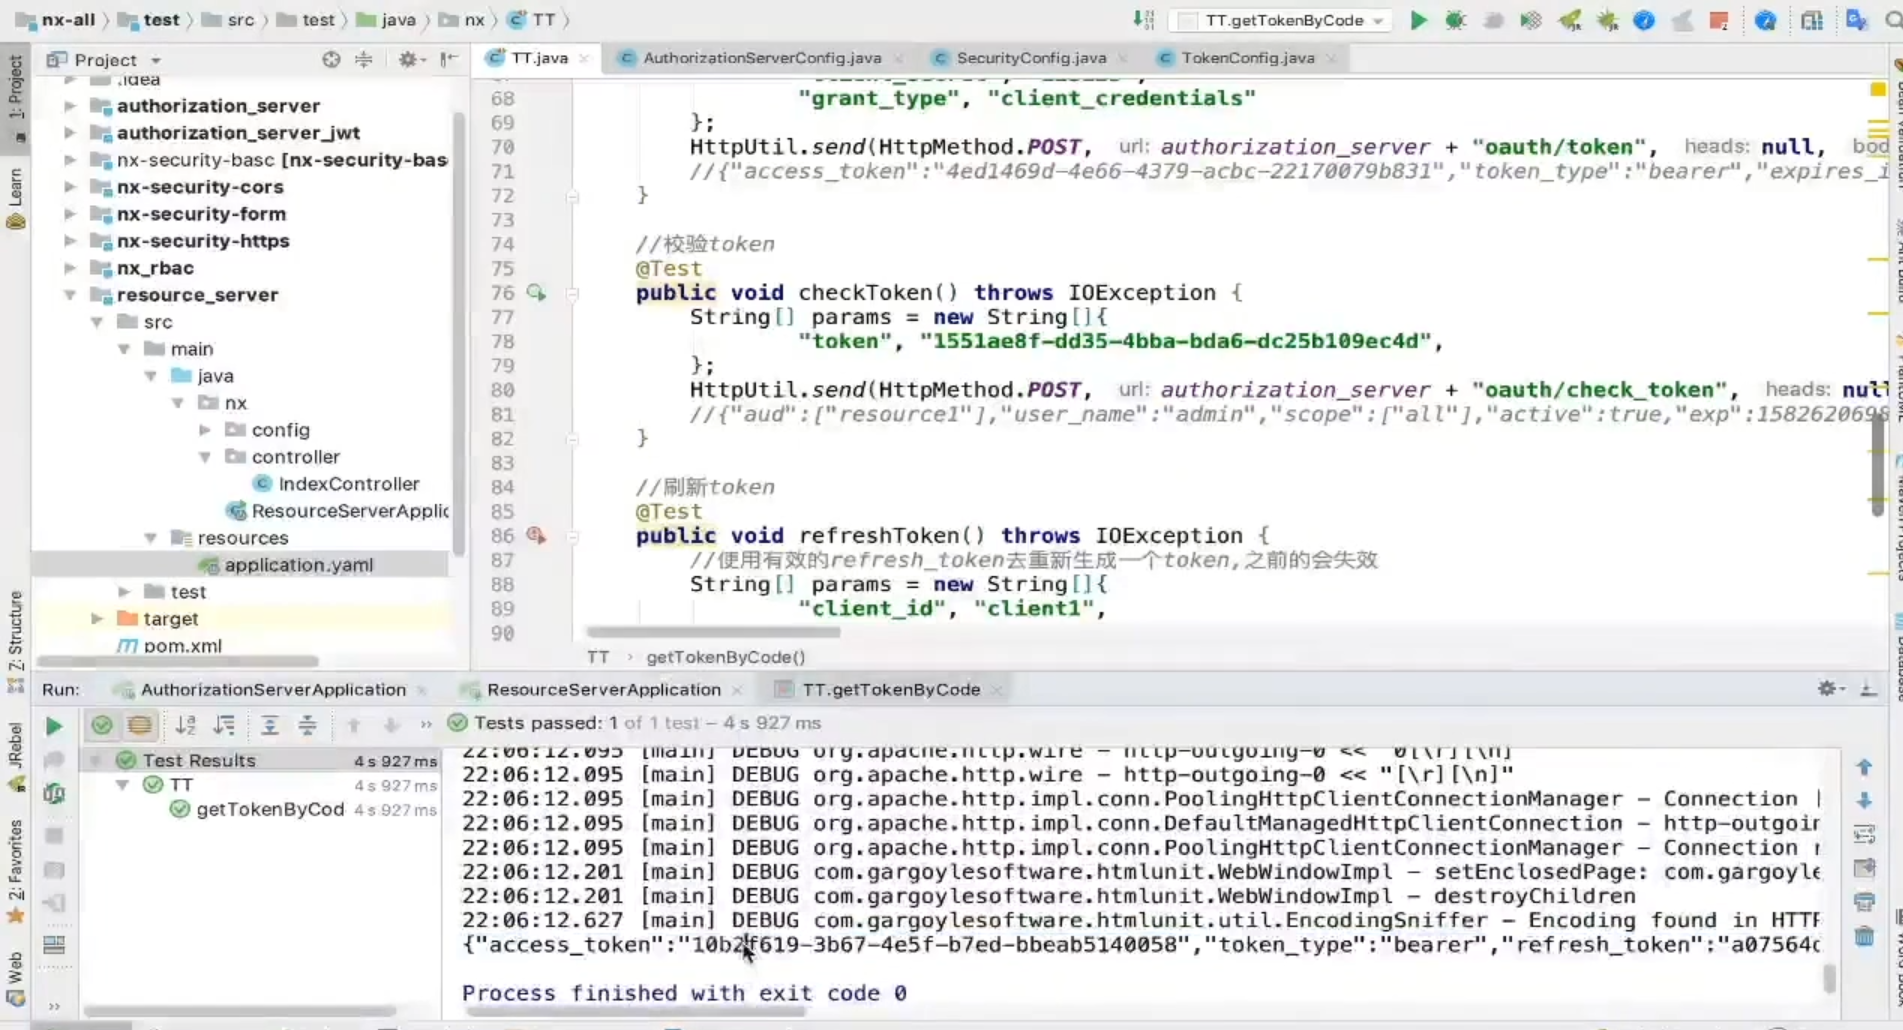Expand the nx-security-cors module
1903x1030 pixels.
coord(70,186)
